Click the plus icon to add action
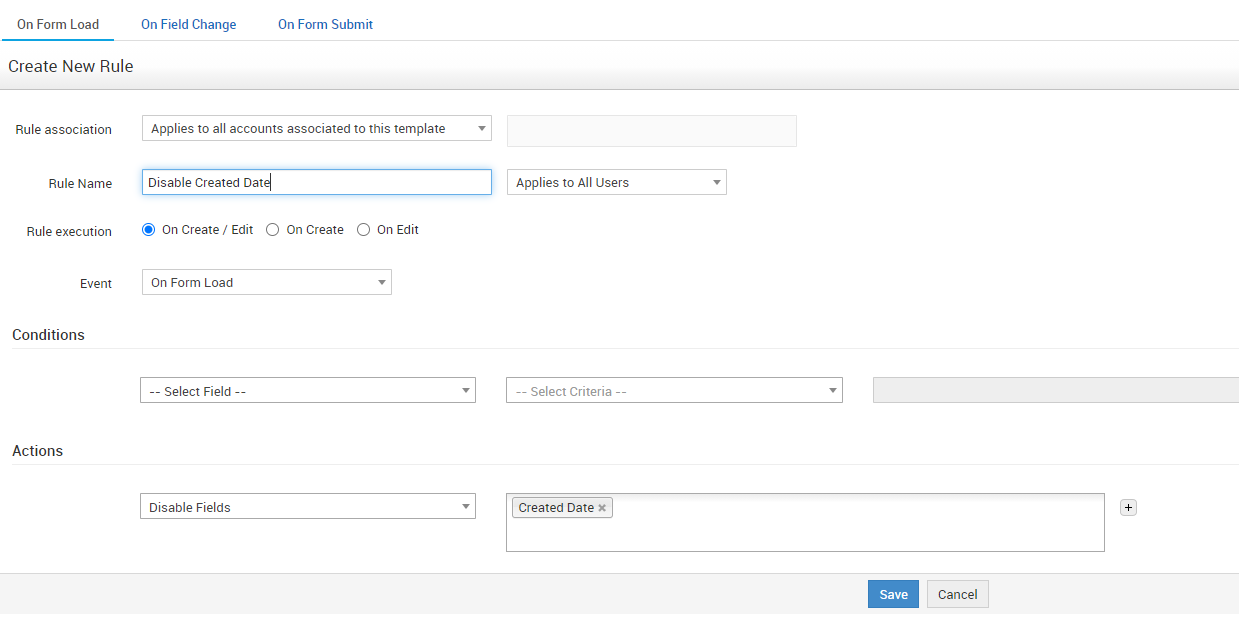 coord(1128,508)
